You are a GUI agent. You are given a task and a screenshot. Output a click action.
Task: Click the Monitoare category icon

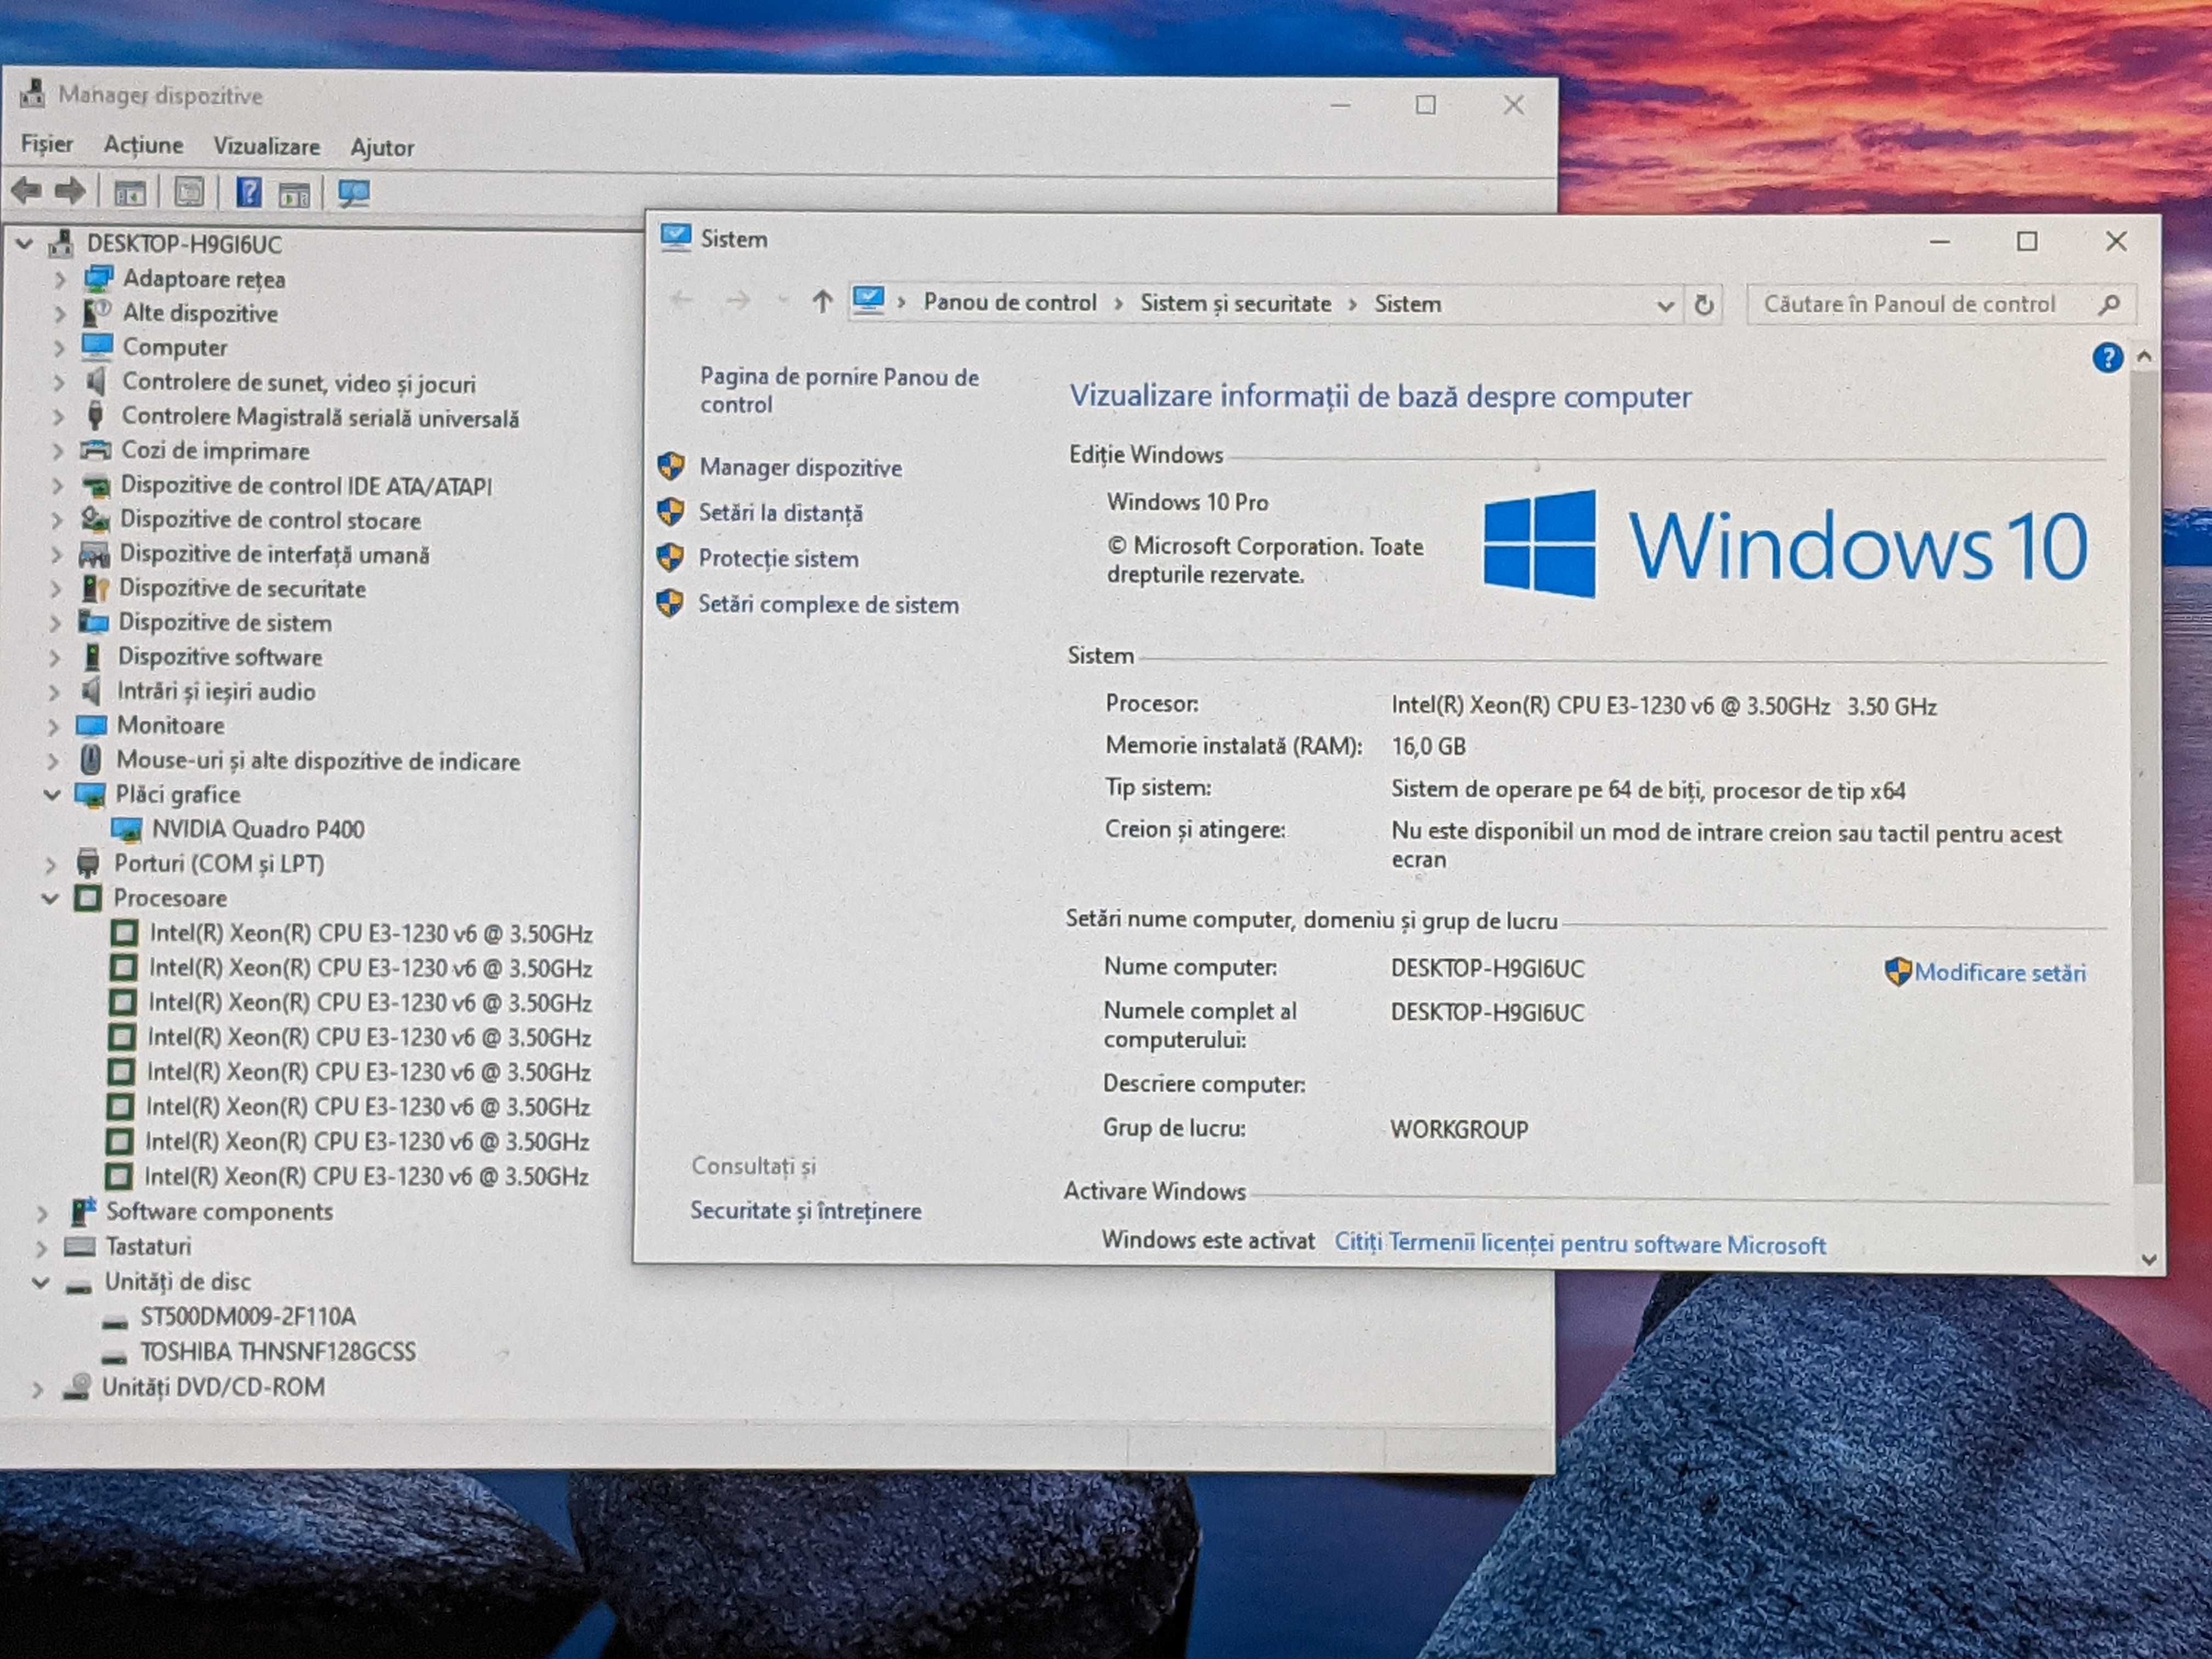(x=92, y=725)
